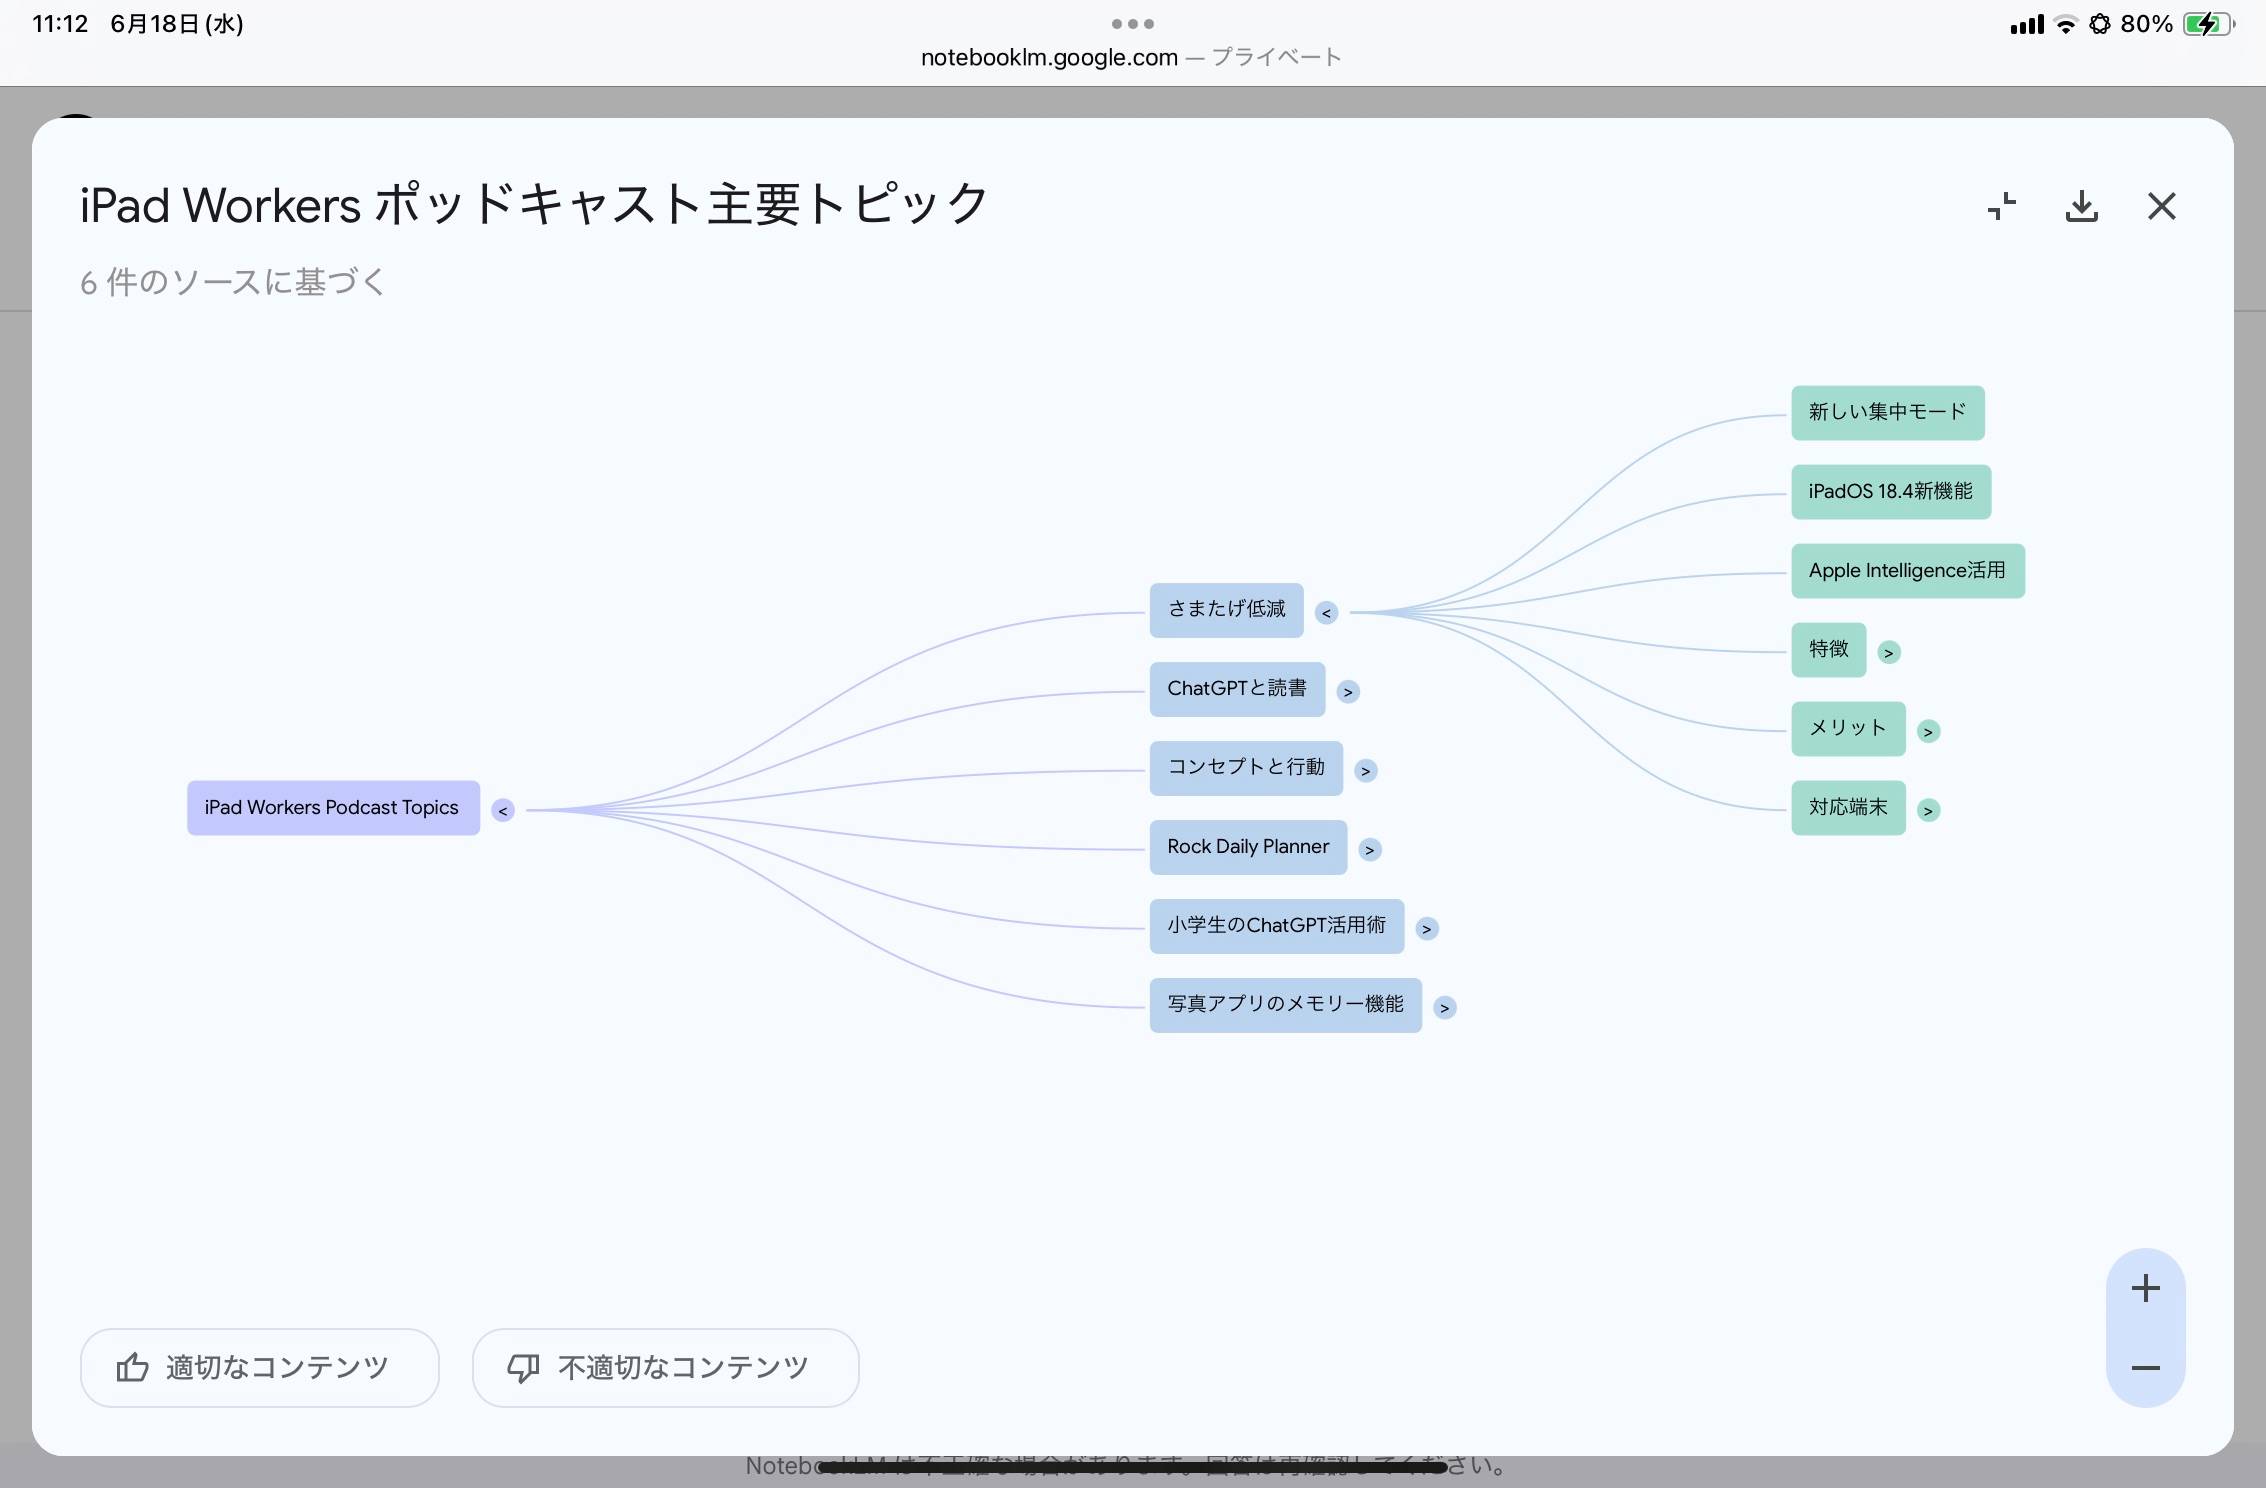This screenshot has height=1488, width=2266.
Task: Collapse the mind map fullscreen view
Action: click(2001, 206)
